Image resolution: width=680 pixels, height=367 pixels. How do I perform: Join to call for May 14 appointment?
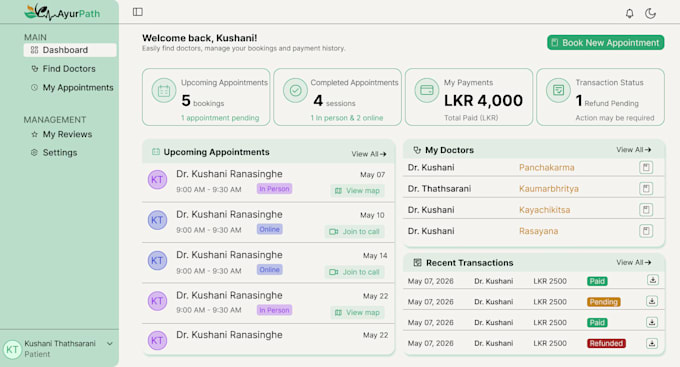(354, 272)
